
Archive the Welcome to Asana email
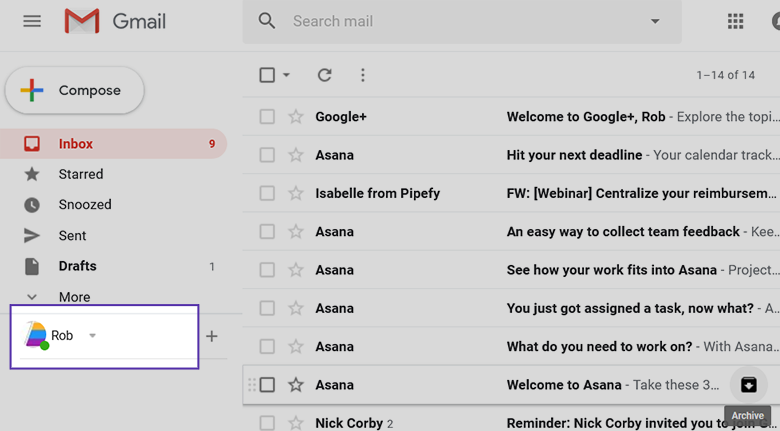pos(748,385)
